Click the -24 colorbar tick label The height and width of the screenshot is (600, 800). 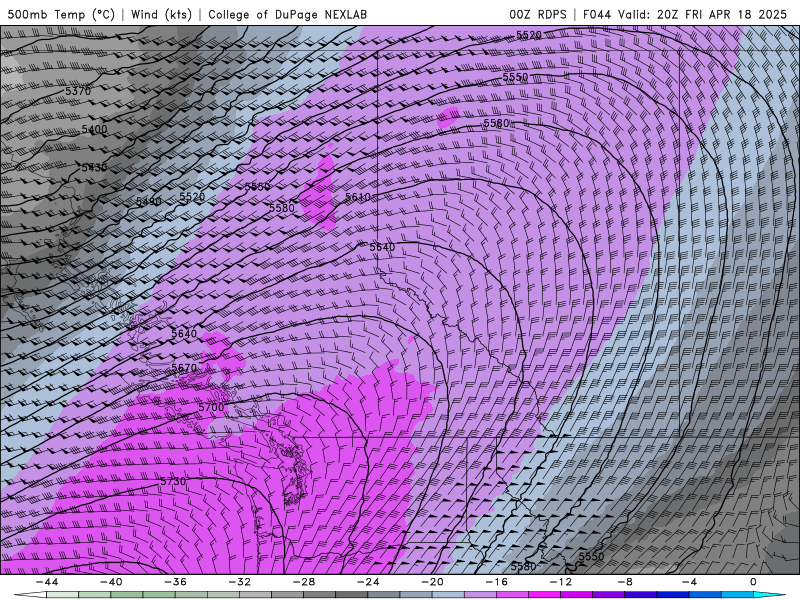[368, 582]
